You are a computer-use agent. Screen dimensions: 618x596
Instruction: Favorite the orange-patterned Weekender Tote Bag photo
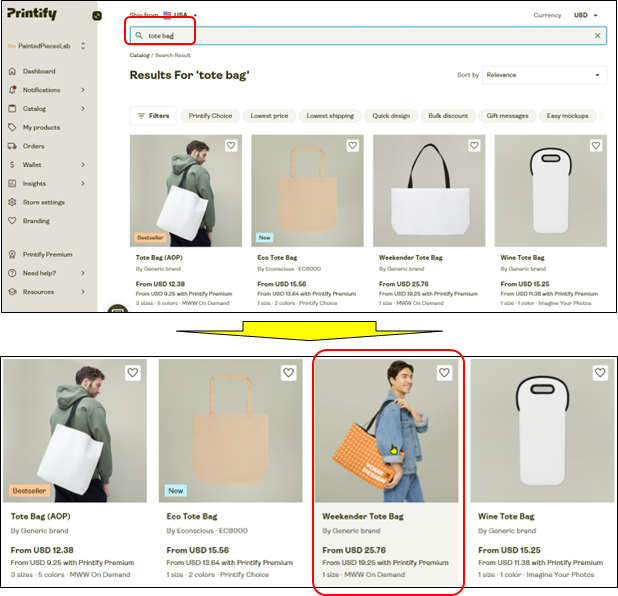pos(445,372)
